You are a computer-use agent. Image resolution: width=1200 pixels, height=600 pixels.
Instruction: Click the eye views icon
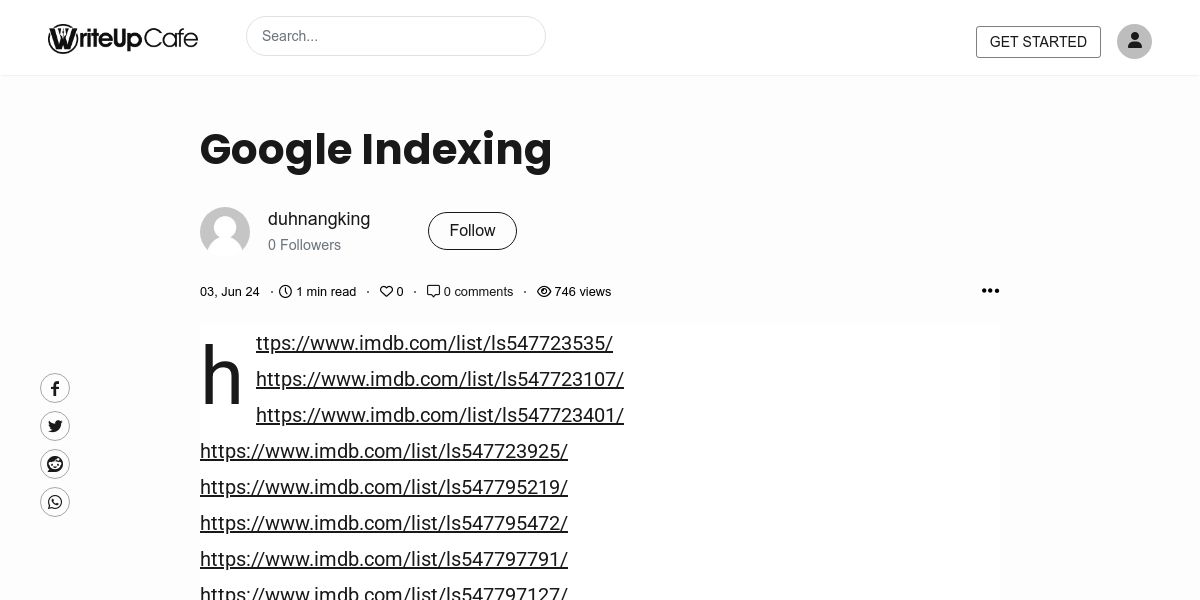tap(544, 292)
